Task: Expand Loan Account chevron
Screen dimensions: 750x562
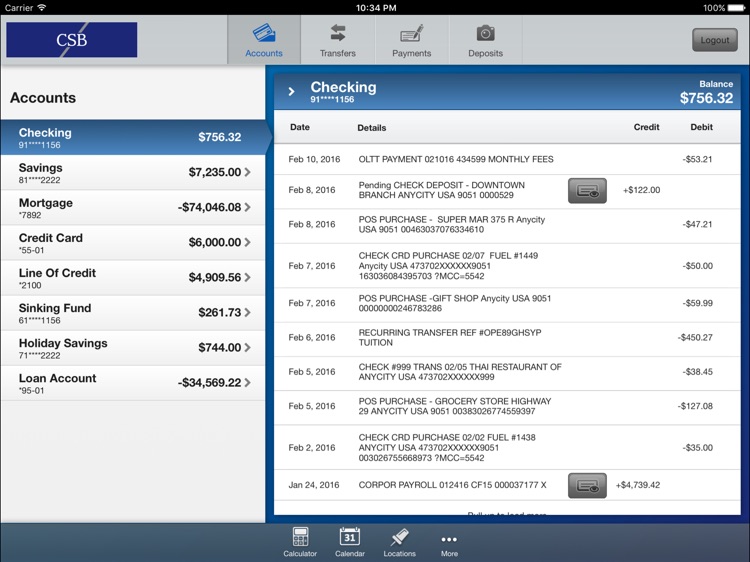Action: [x=247, y=383]
